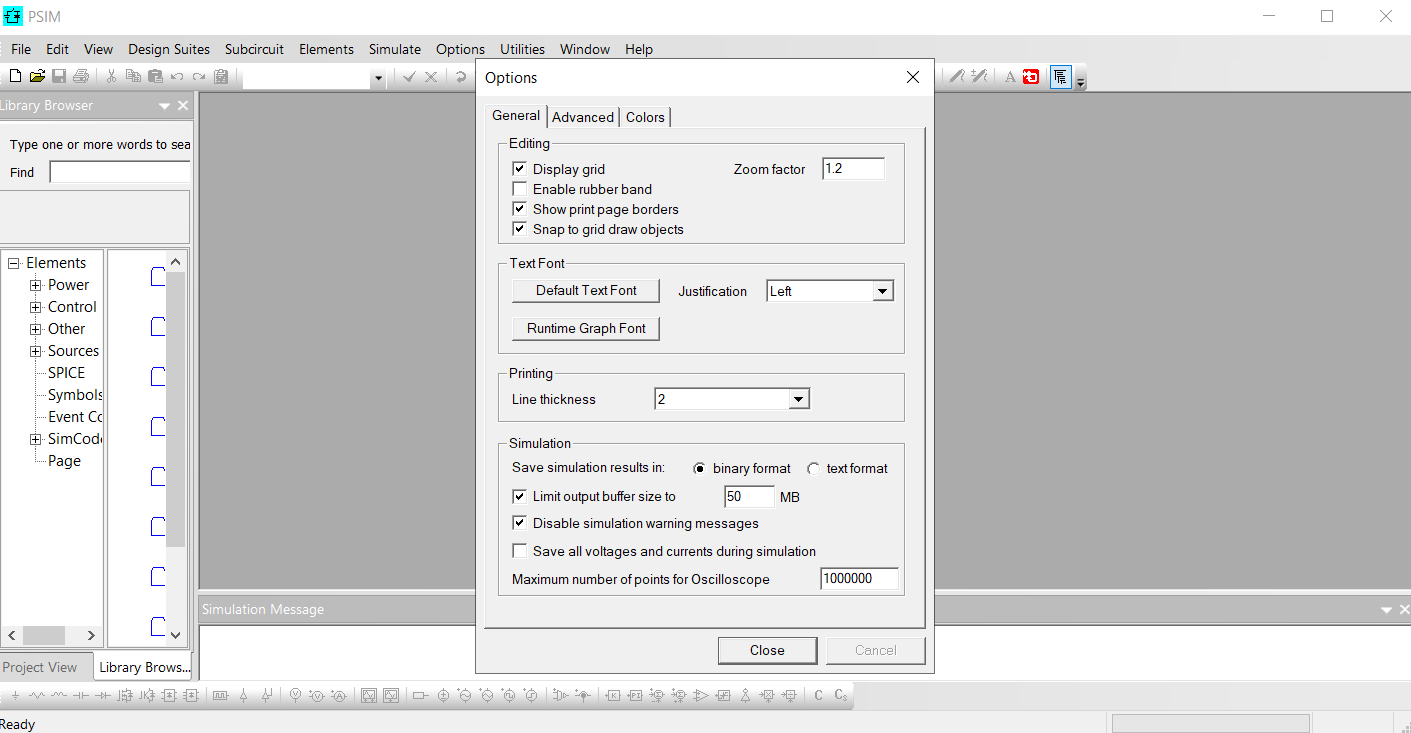Image resolution: width=1411 pixels, height=733 pixels.
Task: Open the Line thickness dropdown
Action: point(798,398)
